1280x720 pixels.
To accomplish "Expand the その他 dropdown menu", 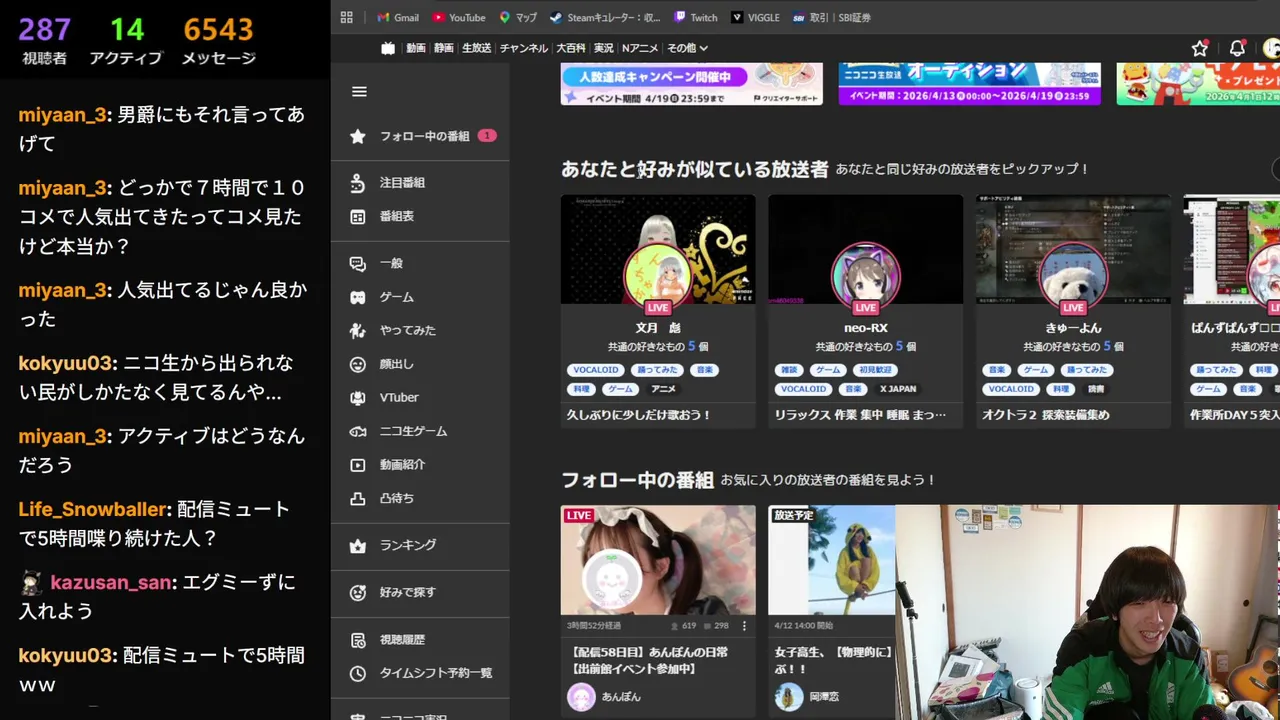I will click(688, 48).
